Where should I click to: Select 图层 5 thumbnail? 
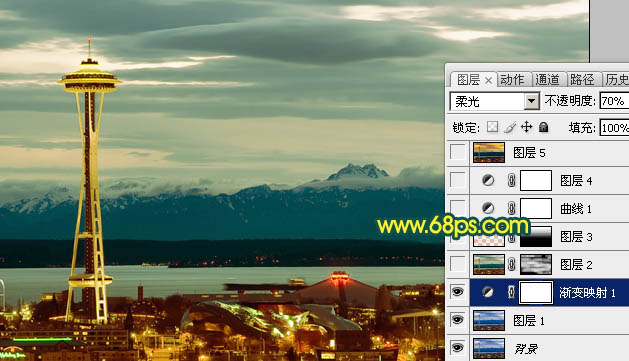[x=489, y=152]
